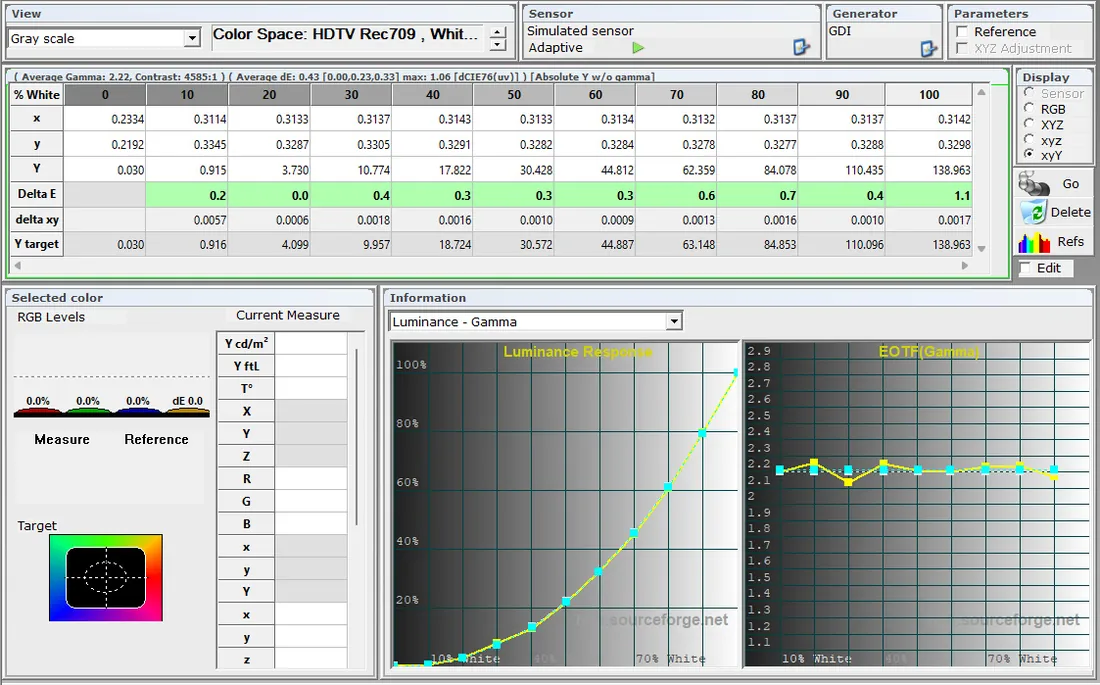
Task: Click Y target value 4.099 cell
Action: 269,245
